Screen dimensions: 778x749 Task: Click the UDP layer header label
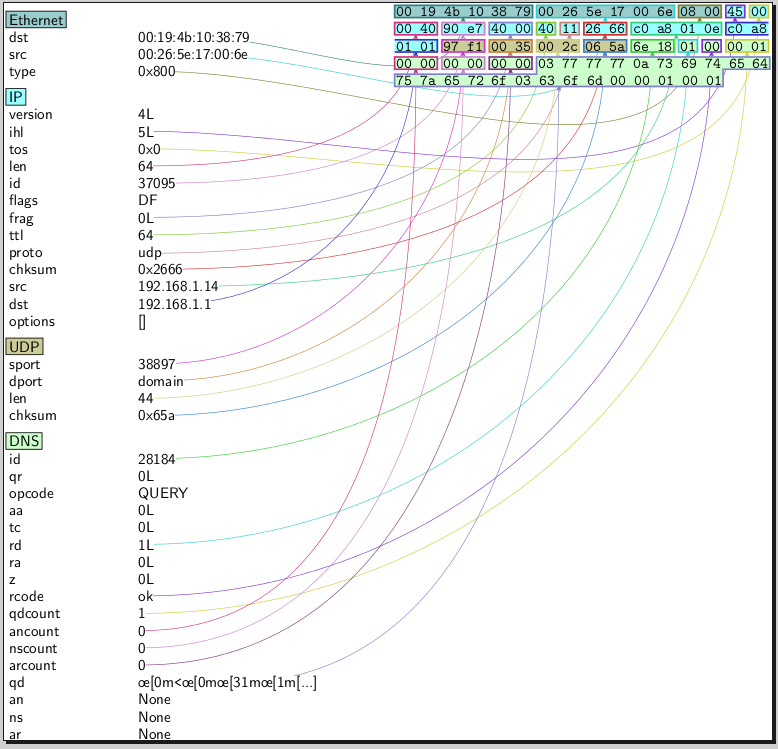[x=24, y=347]
